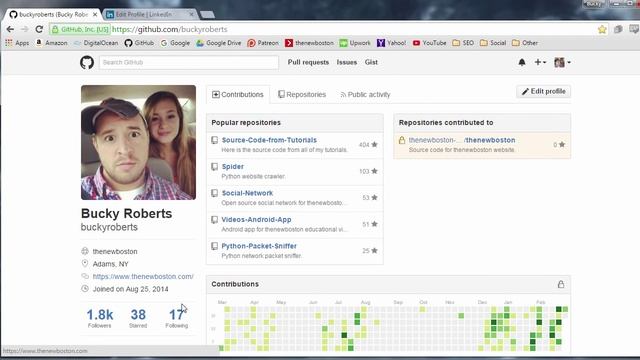Screen dimensions: 640x360
Task: Open the Source-Code-from-Tutorials repository
Action: pyautogui.click(x=269, y=140)
